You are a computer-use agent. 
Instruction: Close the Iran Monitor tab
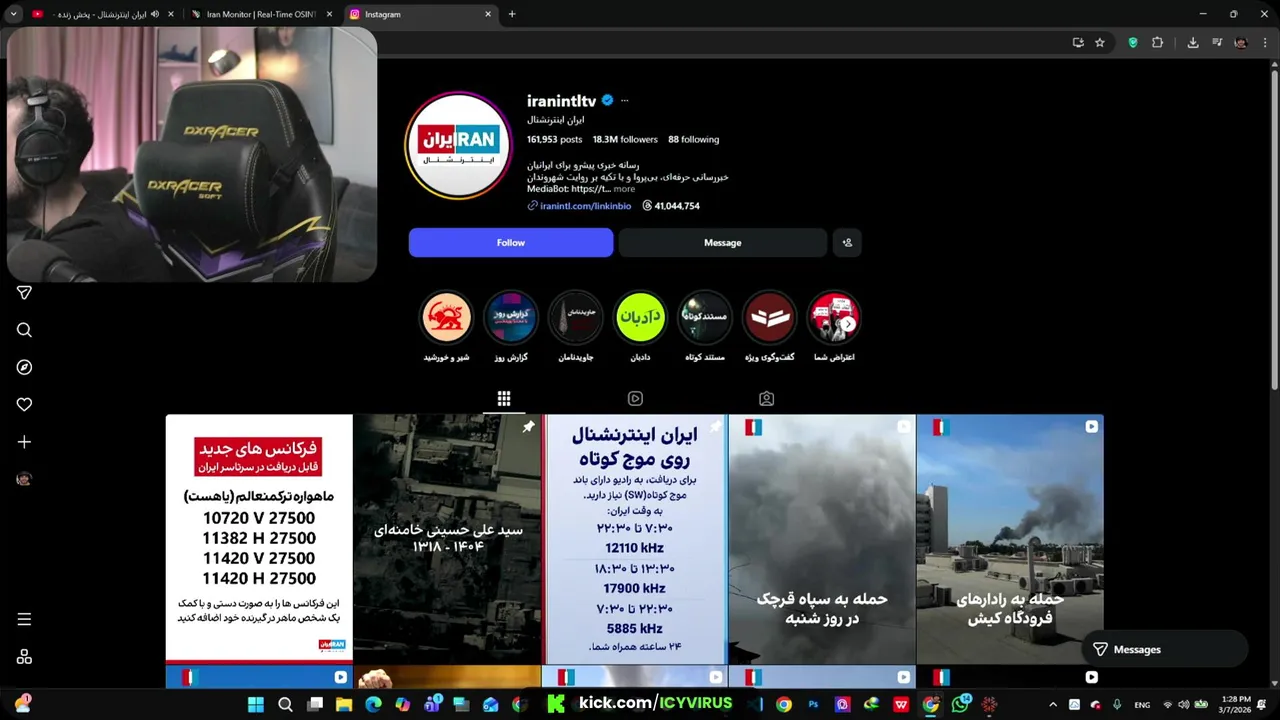click(329, 14)
